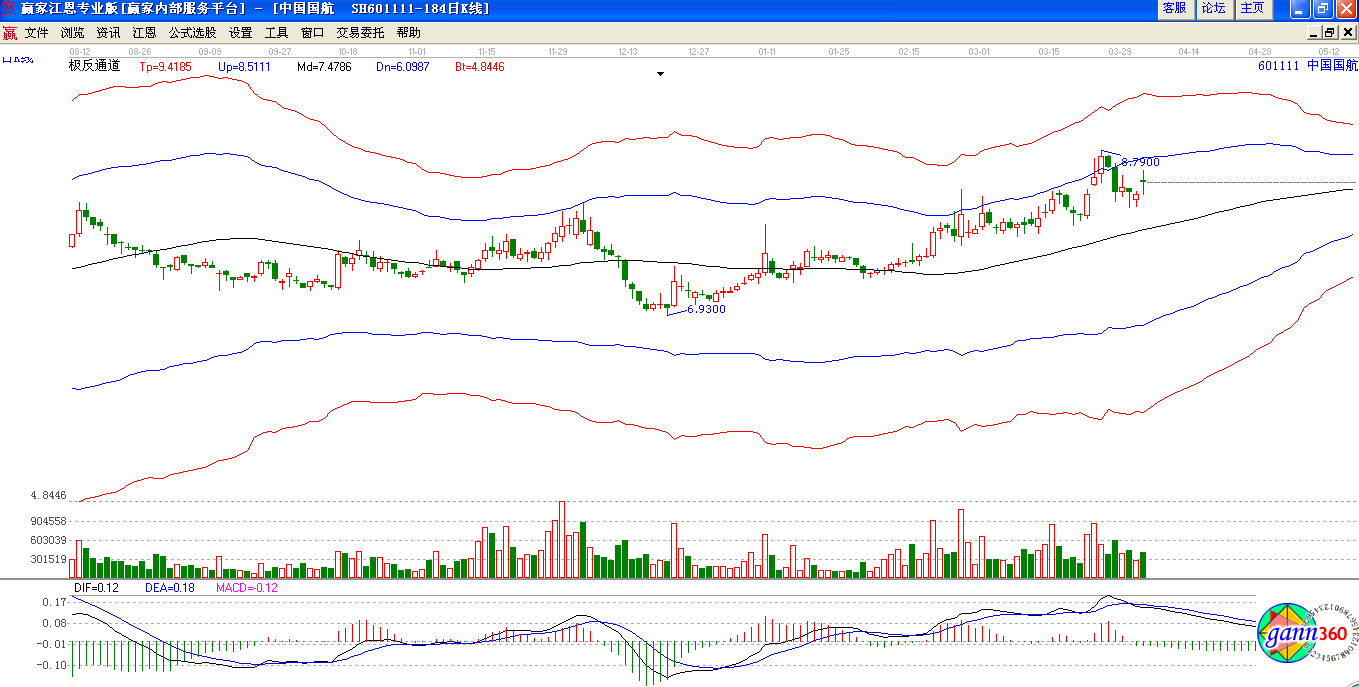Click the application logo in title bar
Image resolution: width=1359 pixels, height=687 pixels.
(x=9, y=8)
